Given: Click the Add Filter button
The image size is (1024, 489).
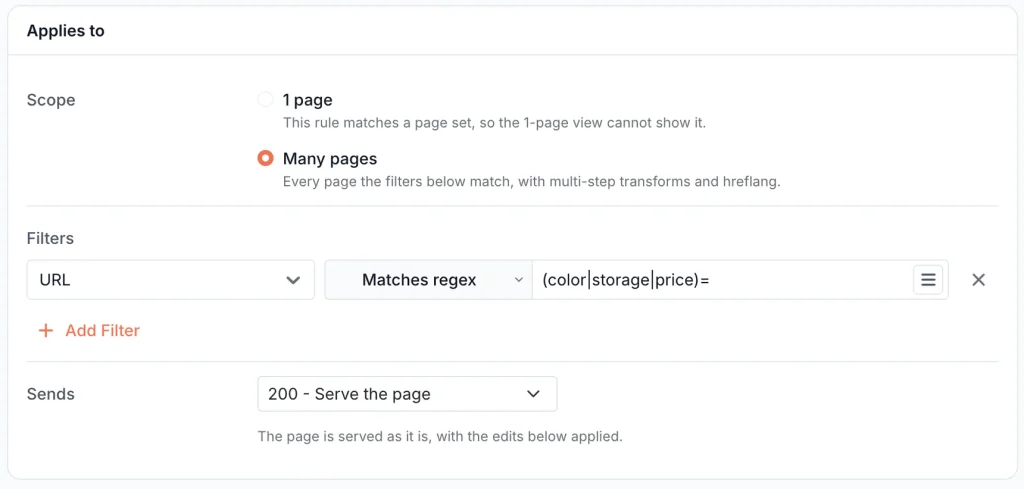Looking at the screenshot, I should (89, 331).
